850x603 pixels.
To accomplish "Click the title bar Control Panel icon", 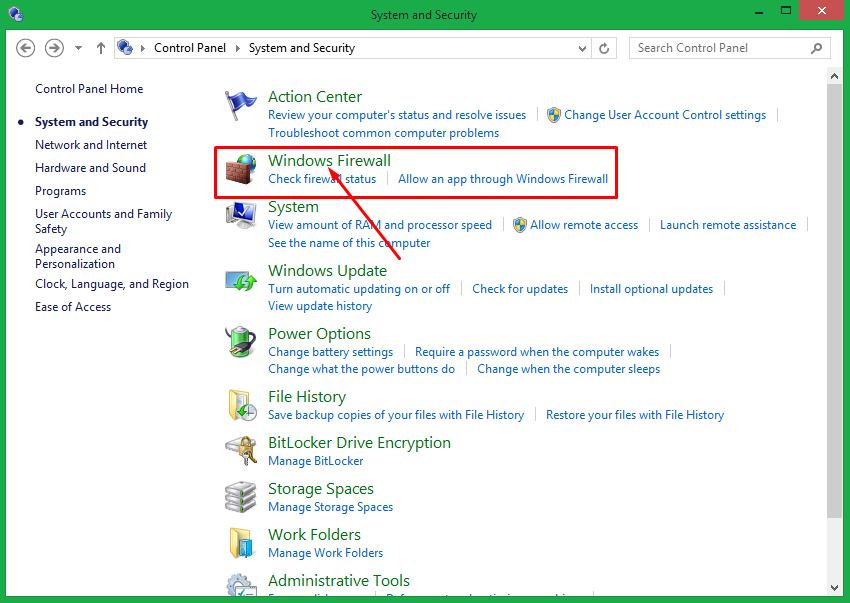I will (16, 14).
